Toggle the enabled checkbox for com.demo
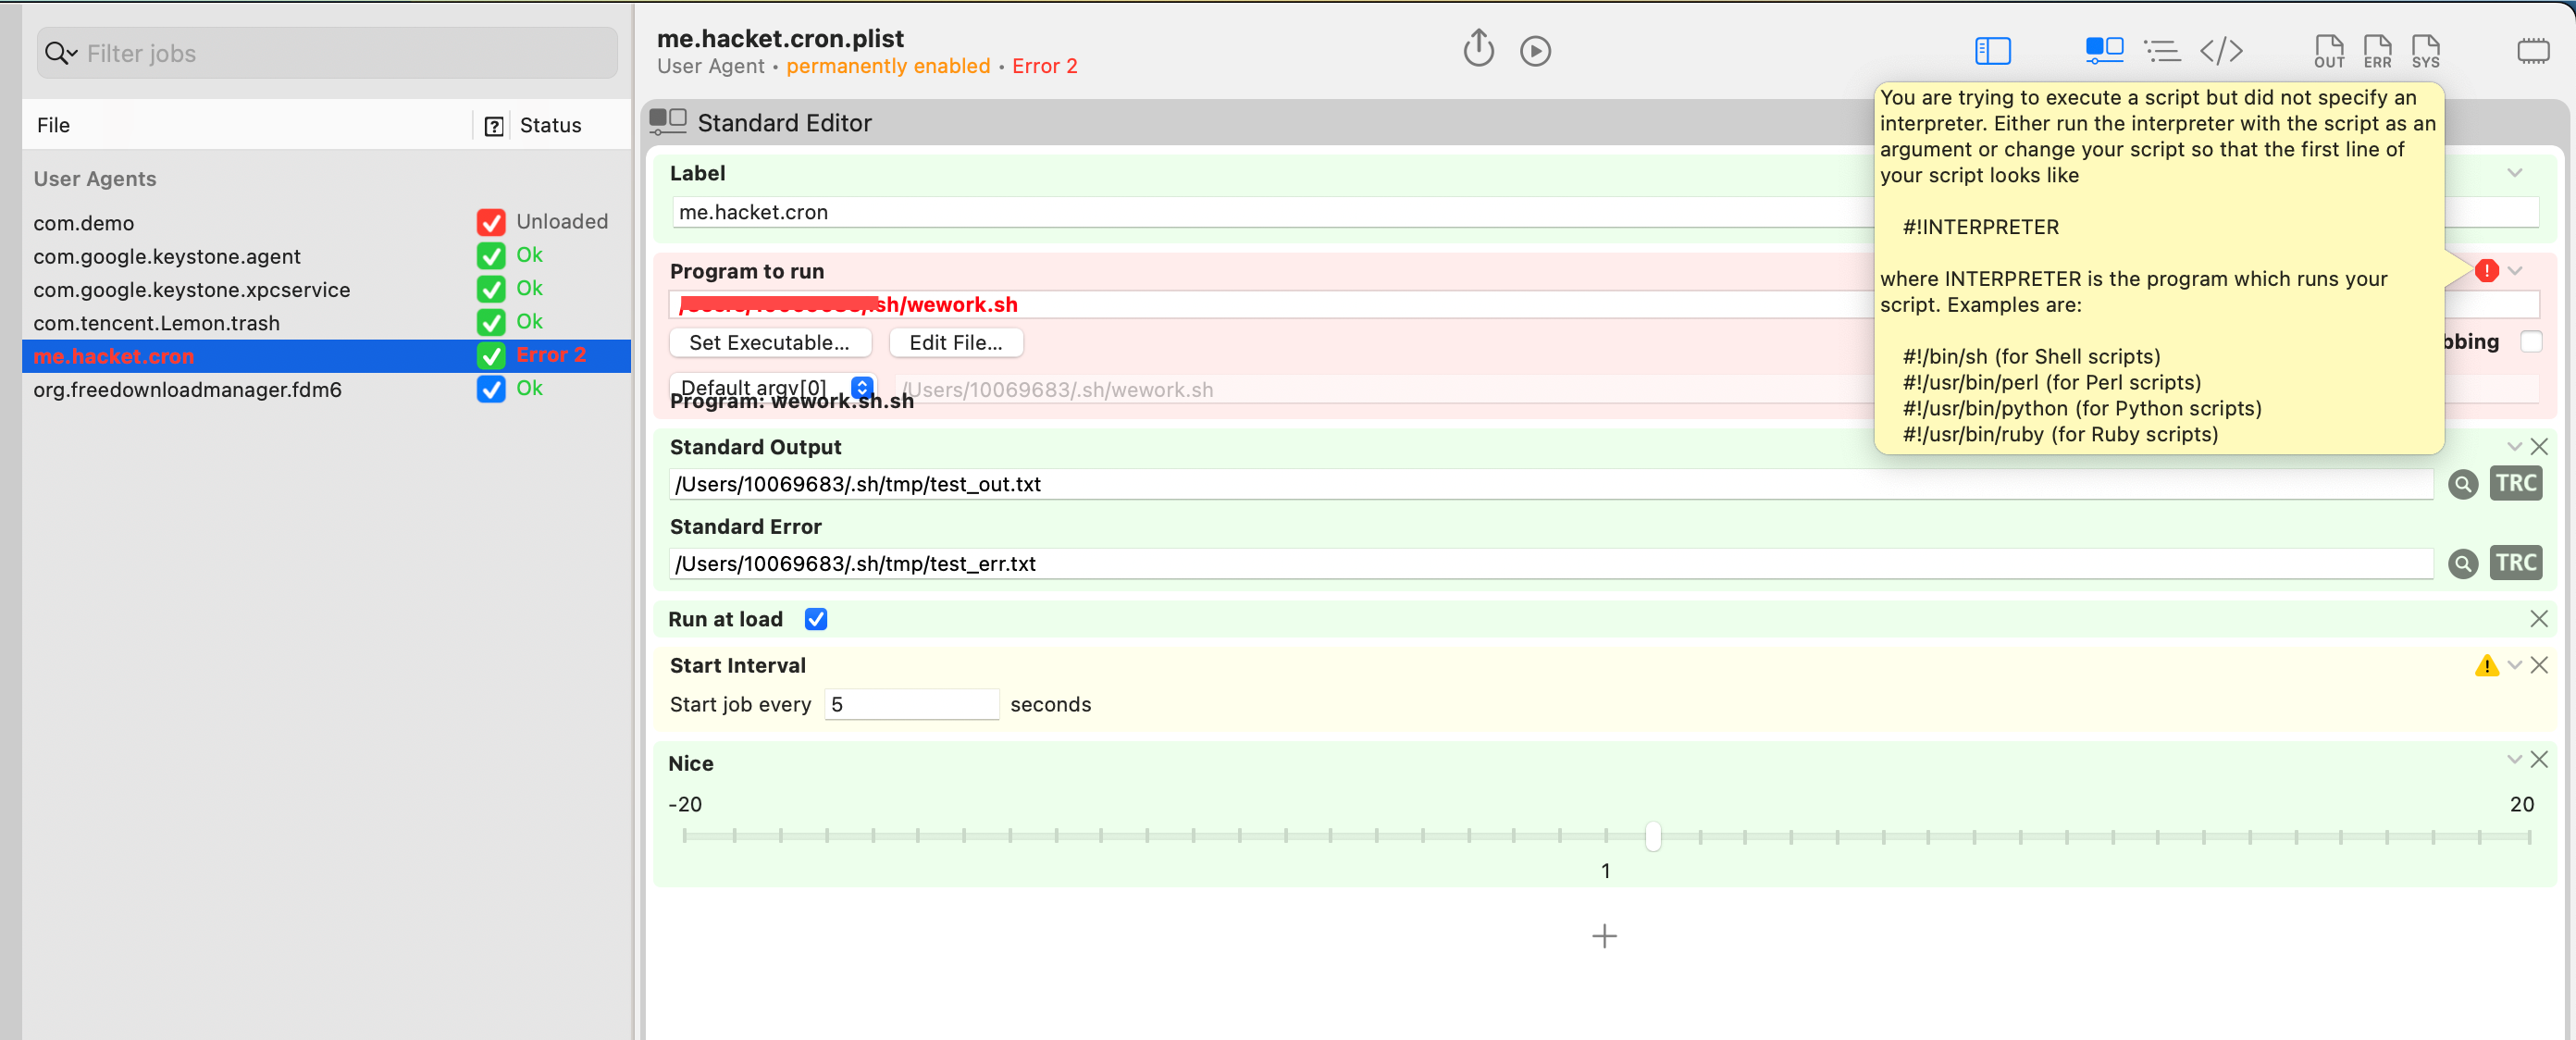Image resolution: width=2576 pixels, height=1040 pixels. click(491, 222)
